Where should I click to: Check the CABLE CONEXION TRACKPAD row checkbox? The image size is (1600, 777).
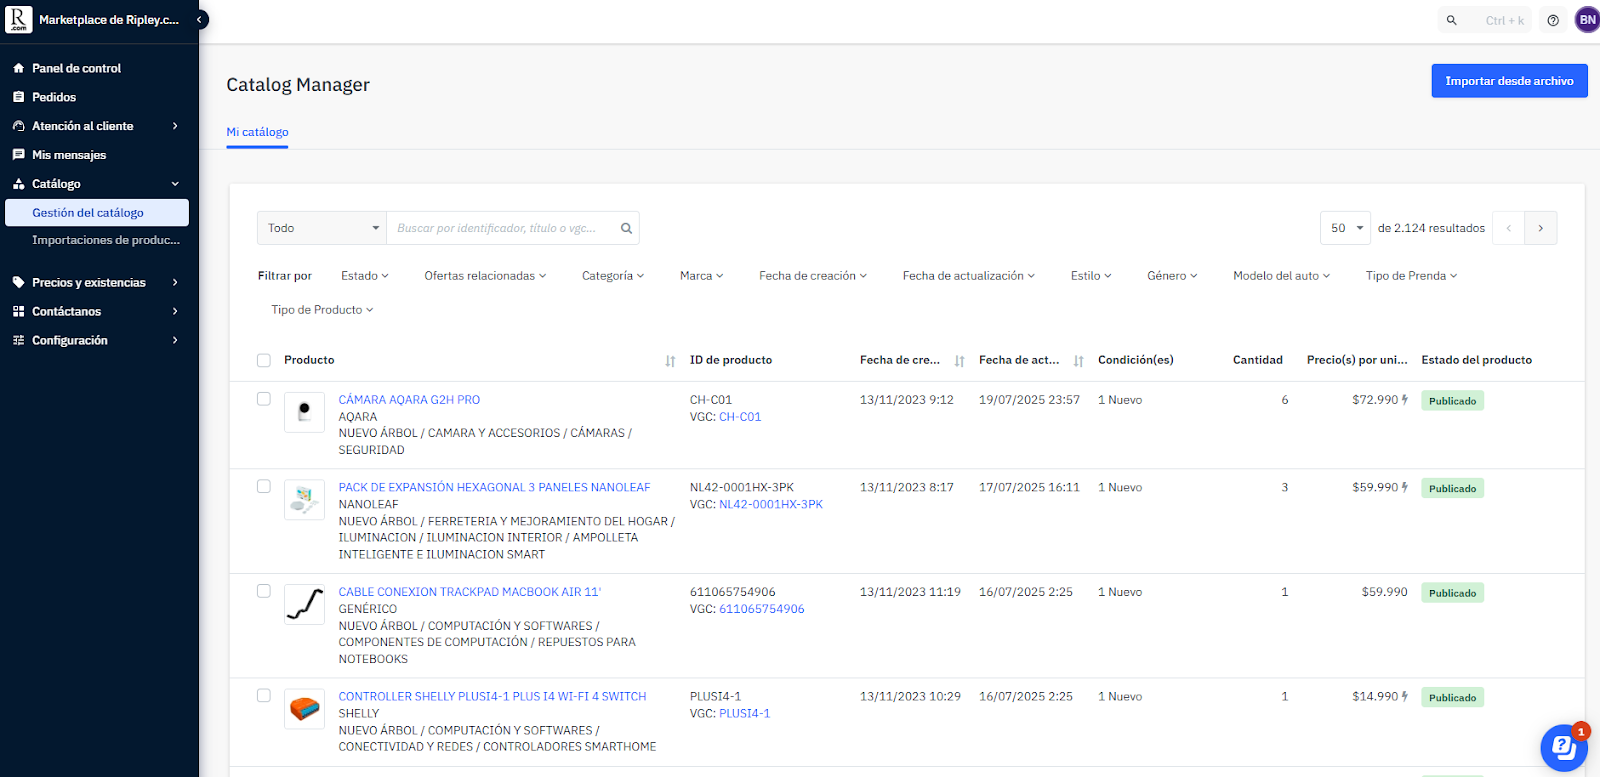tap(264, 591)
